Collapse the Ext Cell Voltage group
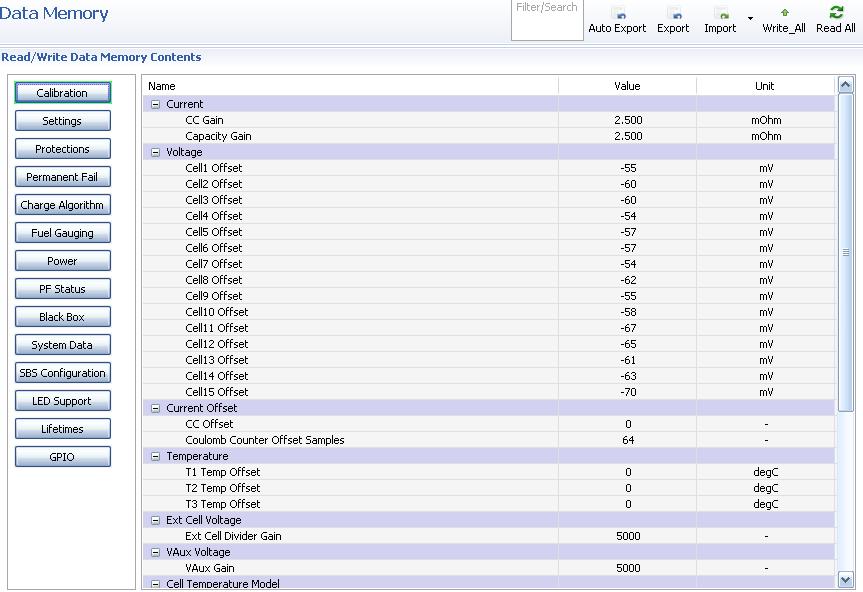 tap(155, 520)
